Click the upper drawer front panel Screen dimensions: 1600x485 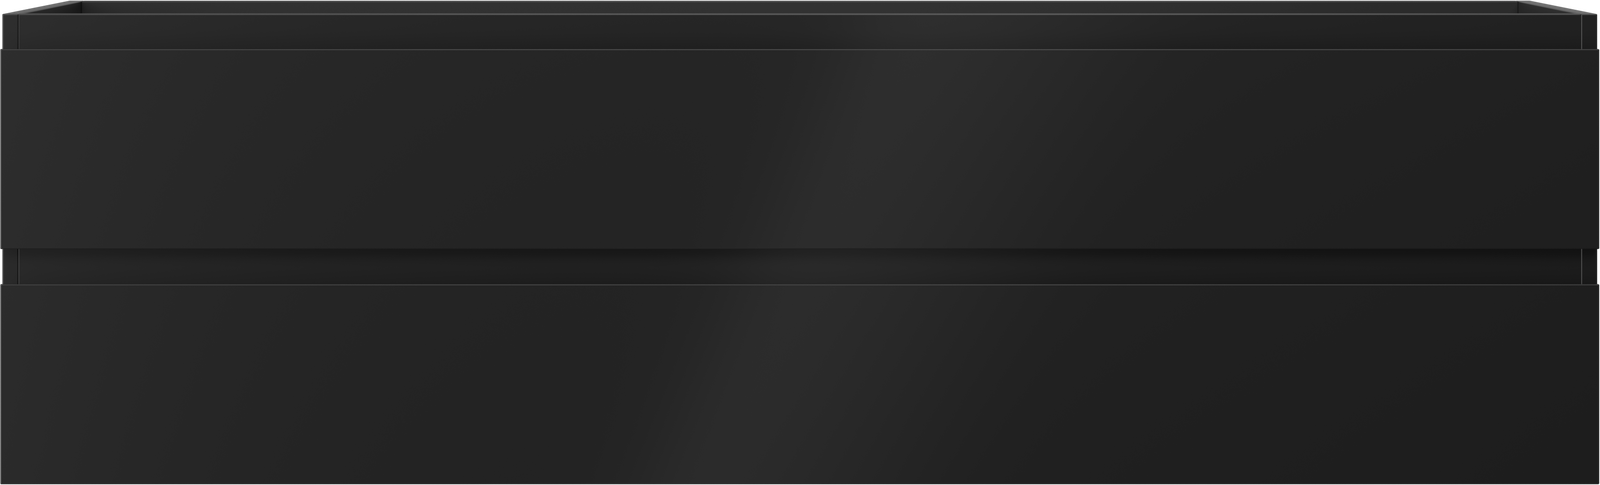click(x=800, y=147)
